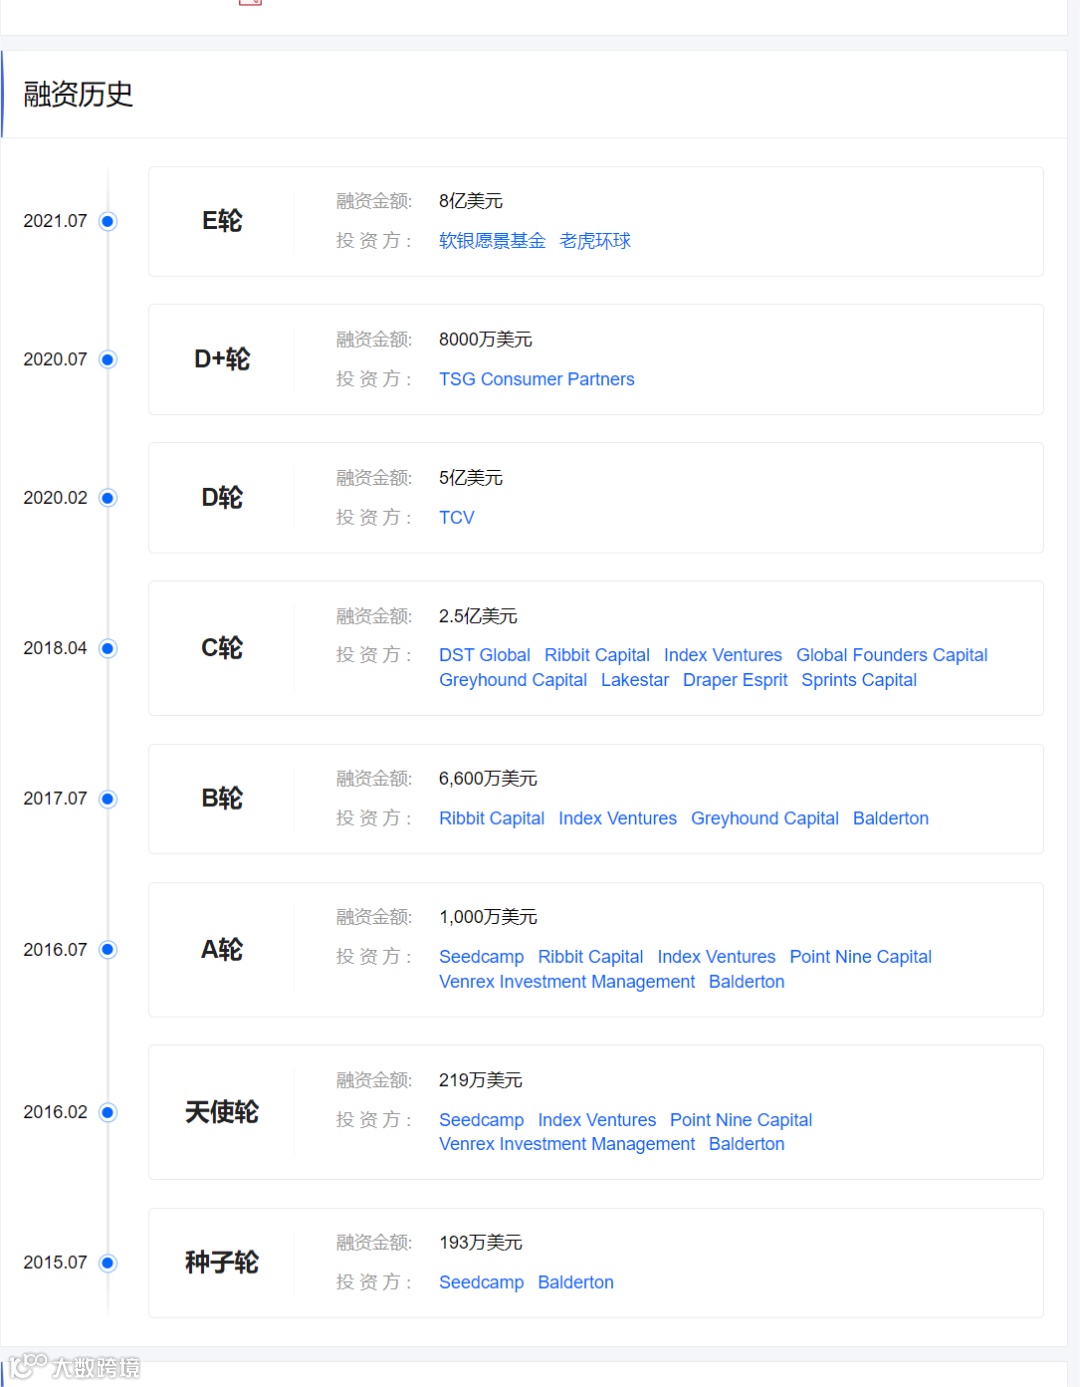Viewport: 1080px width, 1387px height.
Task: Click the 8000万美元 funding amount
Action: coord(486,340)
